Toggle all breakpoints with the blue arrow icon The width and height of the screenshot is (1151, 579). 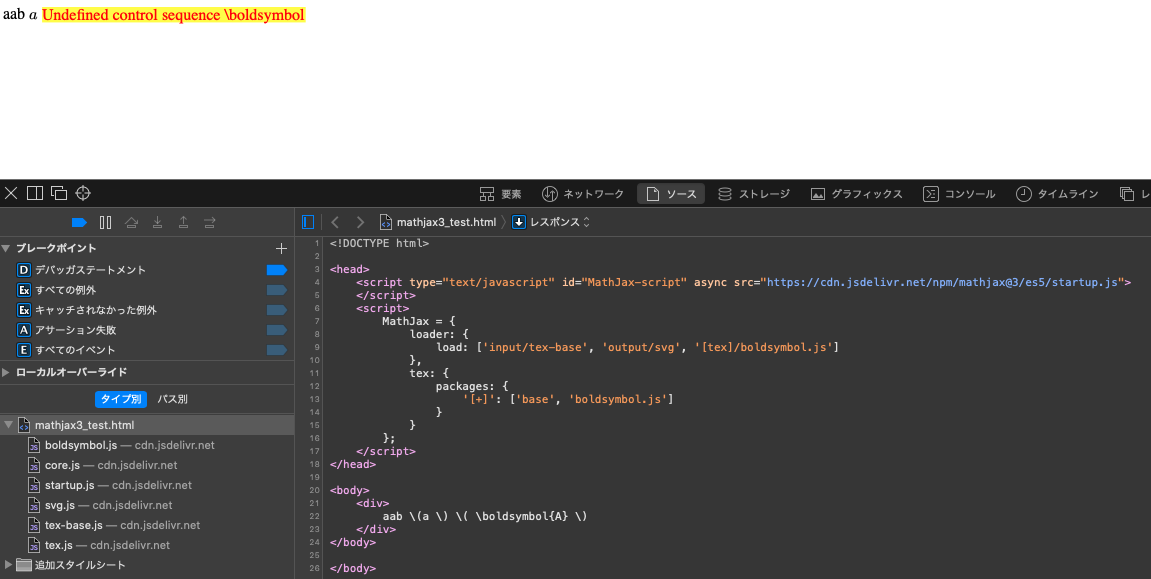tap(79, 222)
